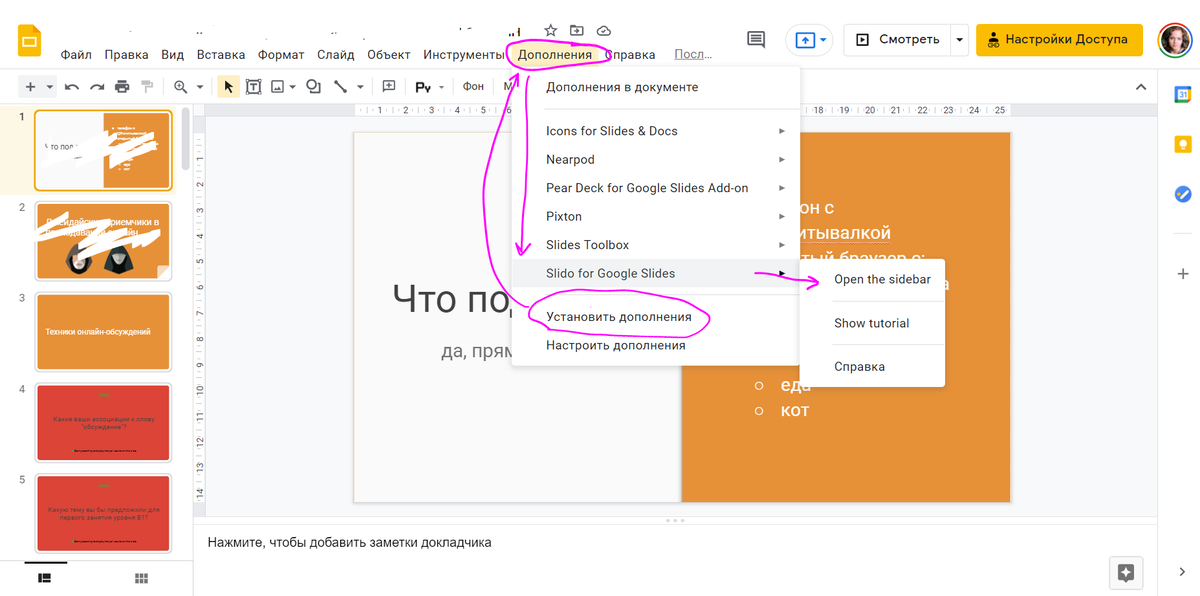Image resolution: width=1200 pixels, height=596 pixels.
Task: Open image insert dropdown arrow
Action: [293, 87]
